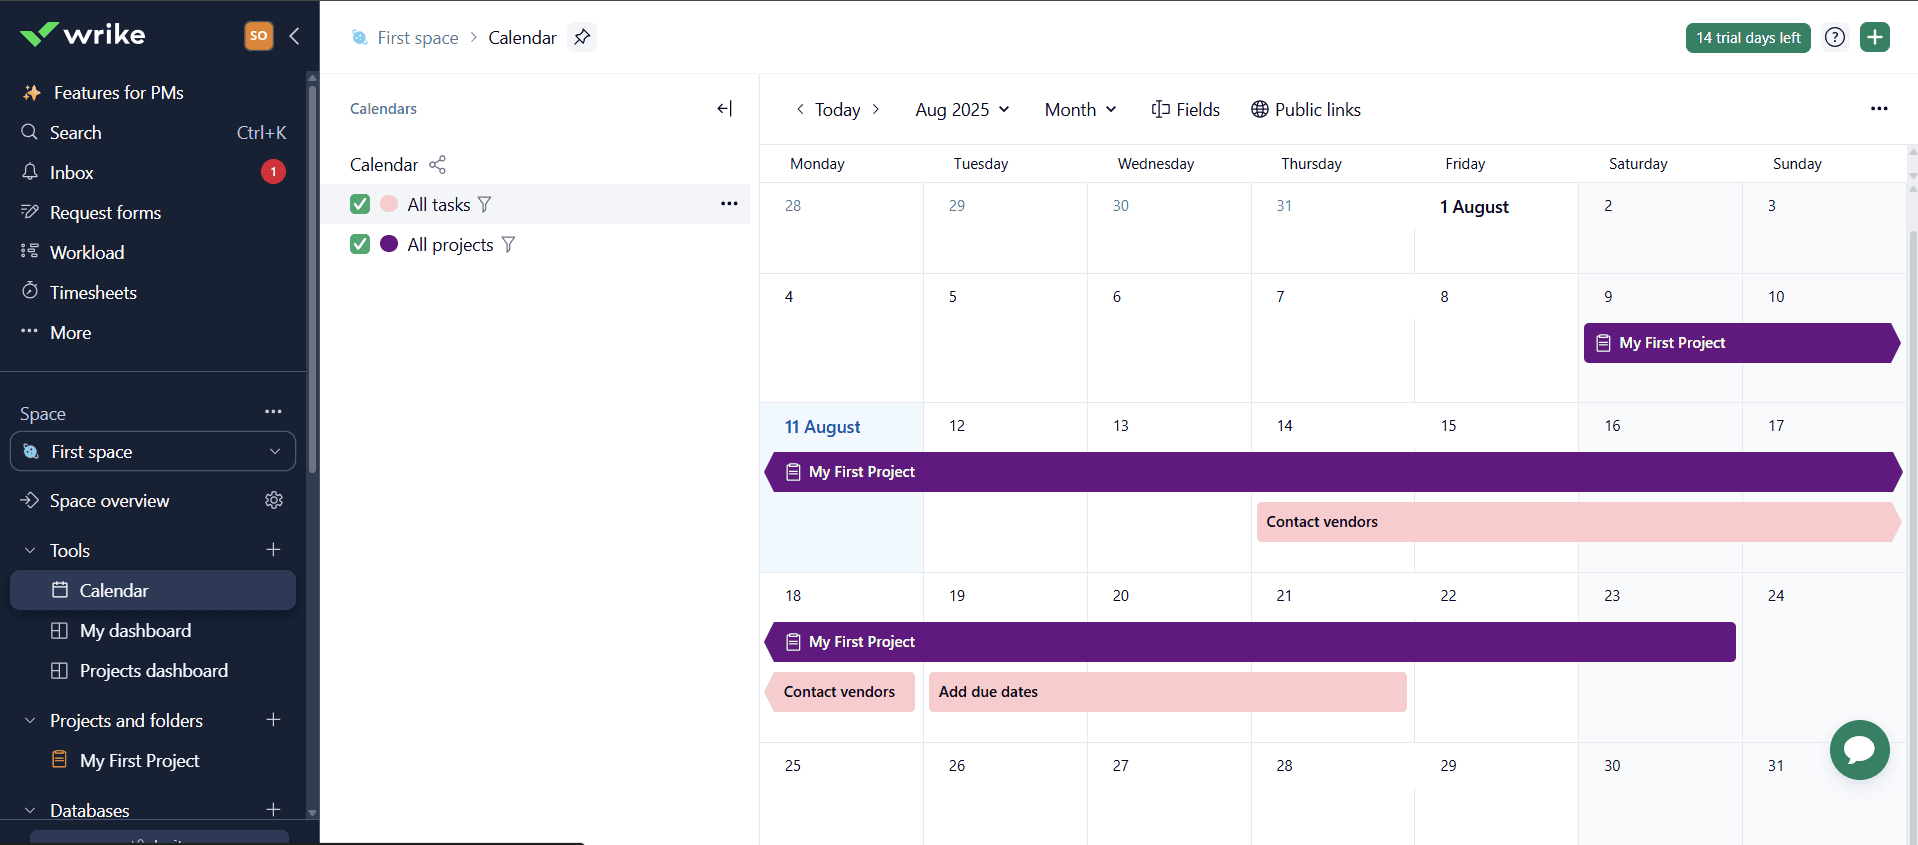
Task: Share the Calendar via share icon
Action: point(437,164)
